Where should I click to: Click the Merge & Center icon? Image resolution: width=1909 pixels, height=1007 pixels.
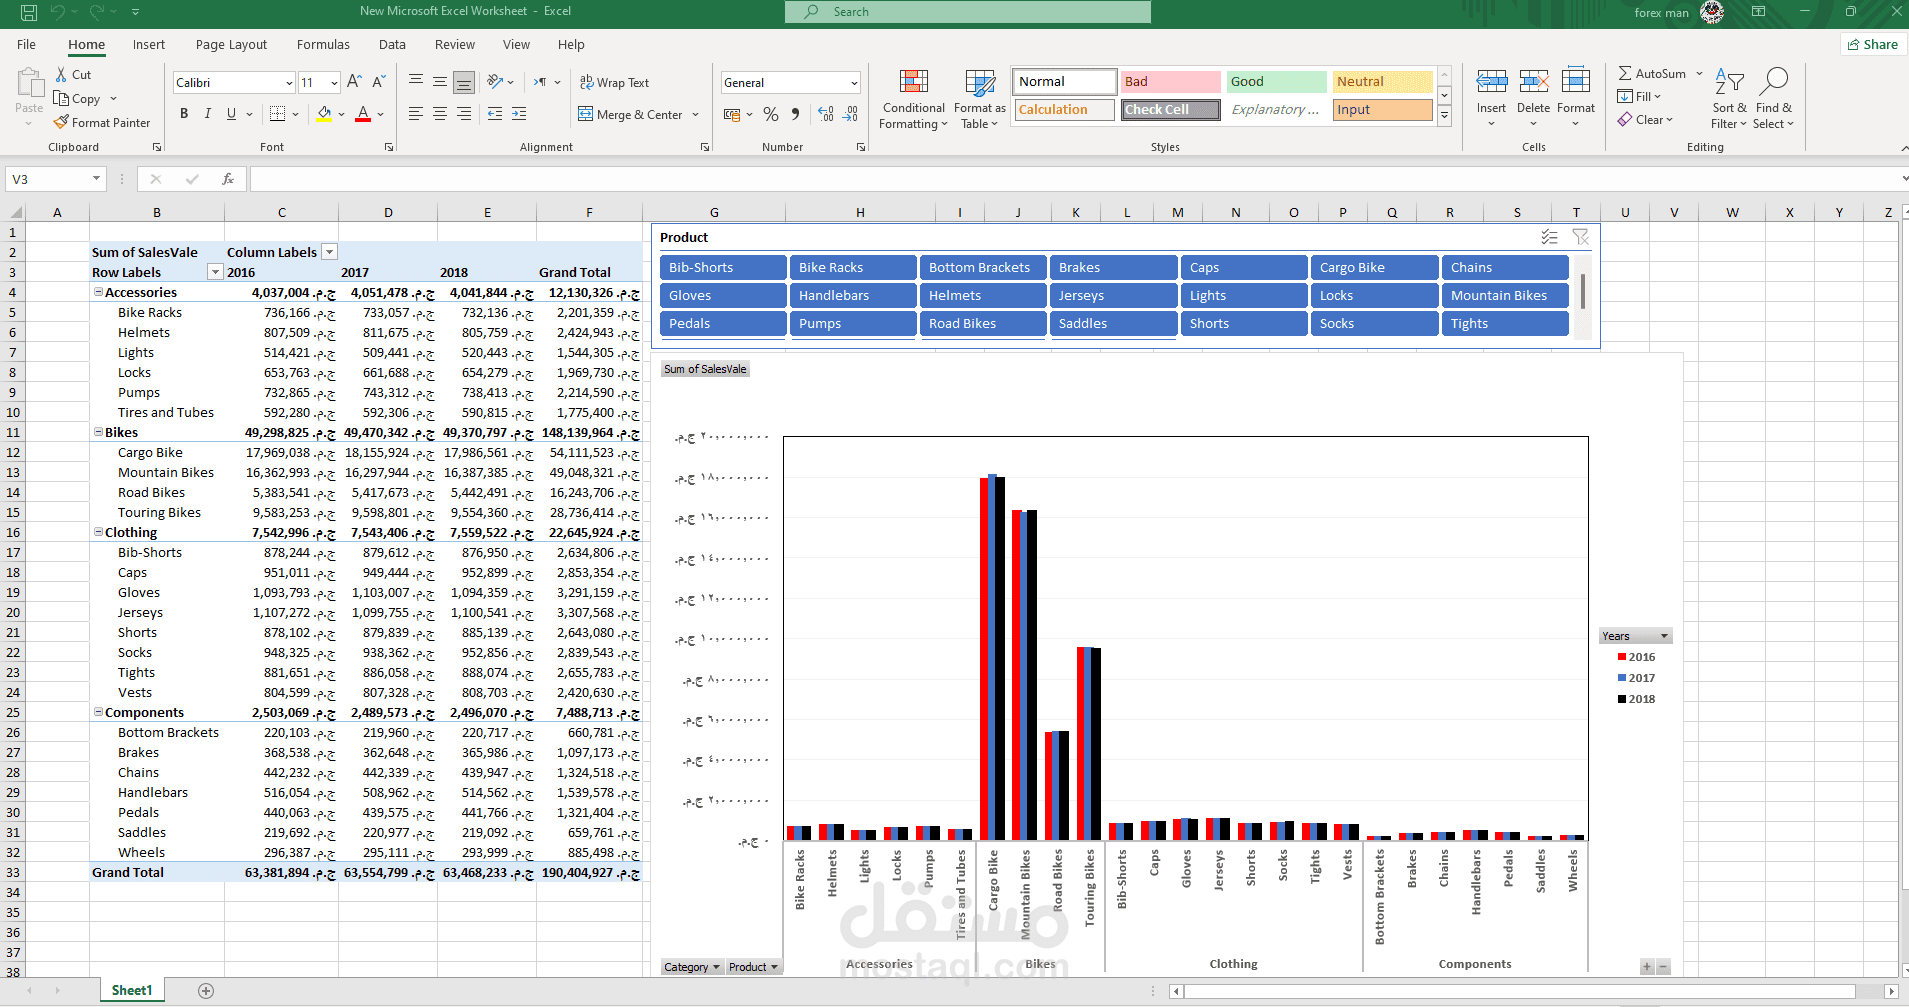(x=586, y=114)
